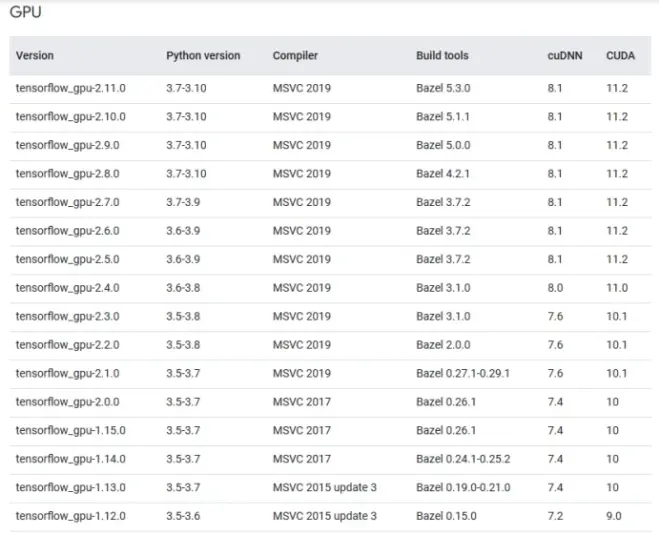Click MSVC 2019 in tensorflow_gpu-2.10.0 row
Screen dimensions: 660x535
(301, 117)
